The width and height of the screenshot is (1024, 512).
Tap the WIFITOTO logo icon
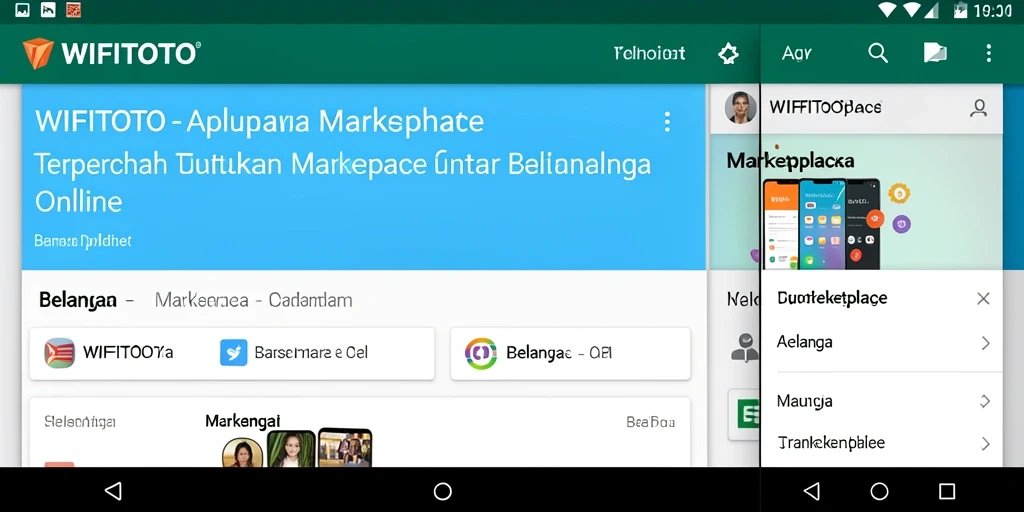coord(37,53)
